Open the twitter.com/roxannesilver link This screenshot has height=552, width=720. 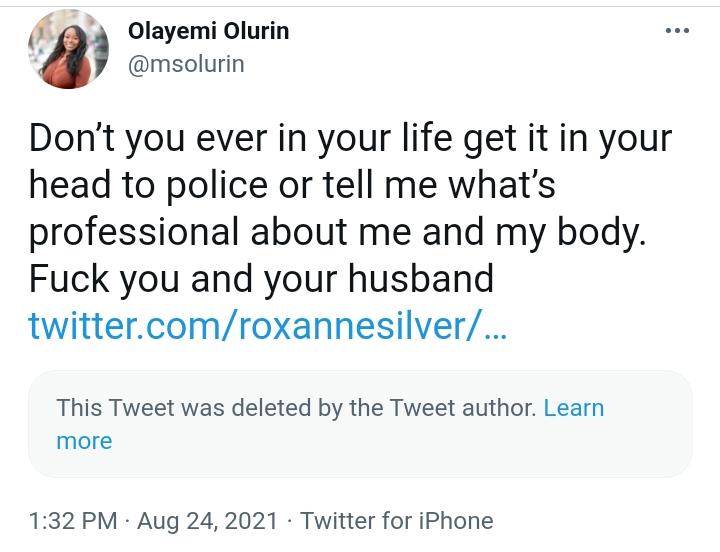[x=268, y=325]
